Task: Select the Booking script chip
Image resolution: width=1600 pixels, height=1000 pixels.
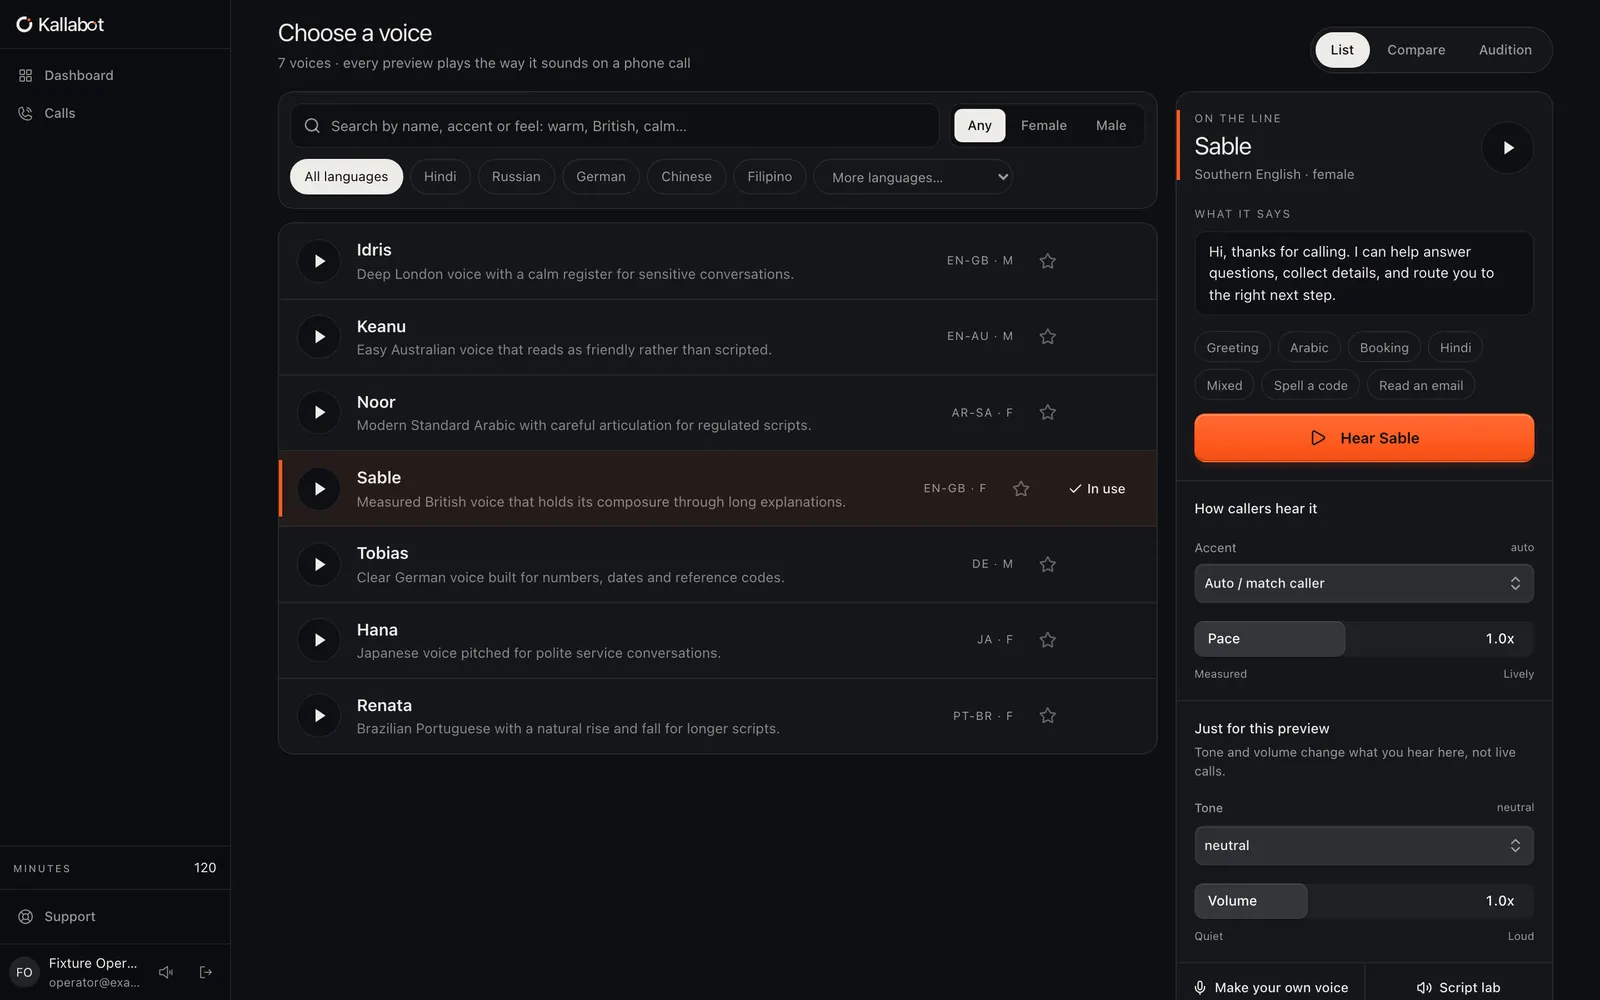Action: 1384,348
